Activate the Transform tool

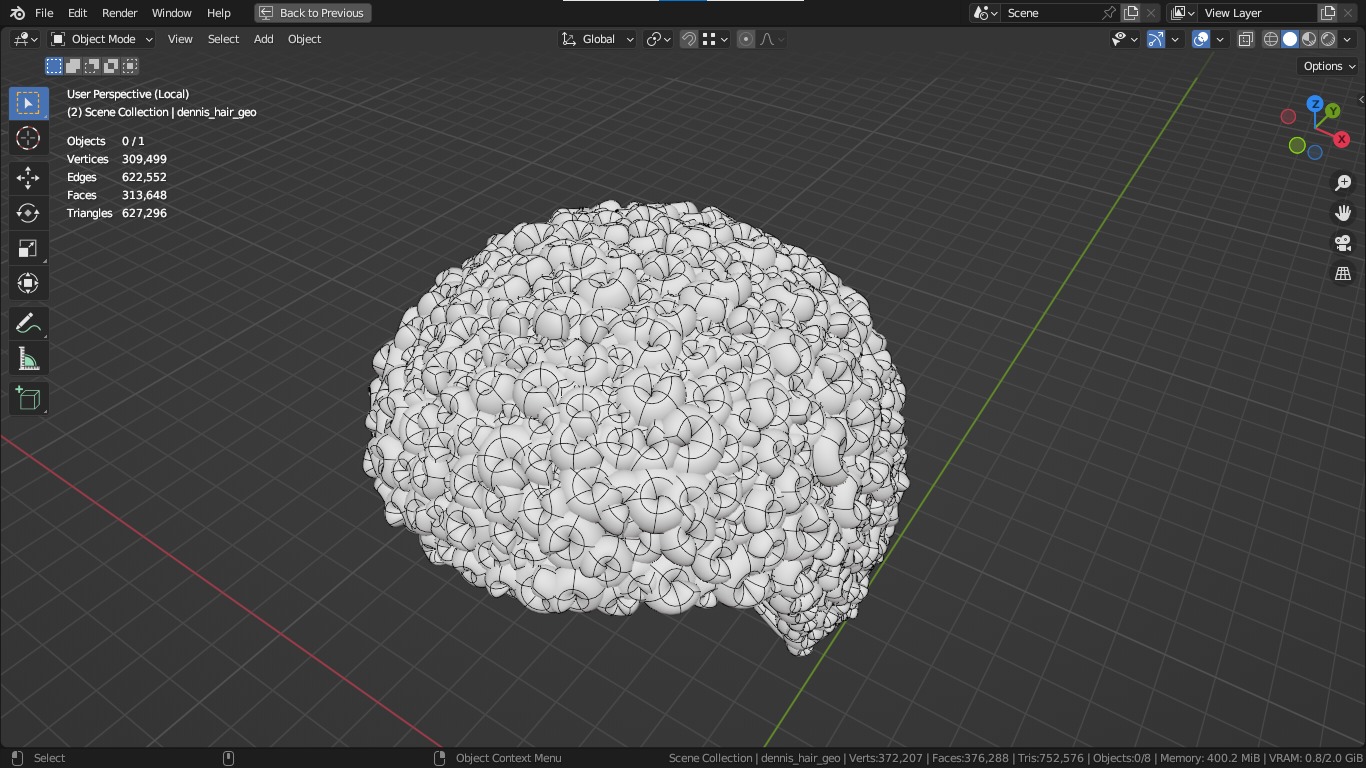28,283
